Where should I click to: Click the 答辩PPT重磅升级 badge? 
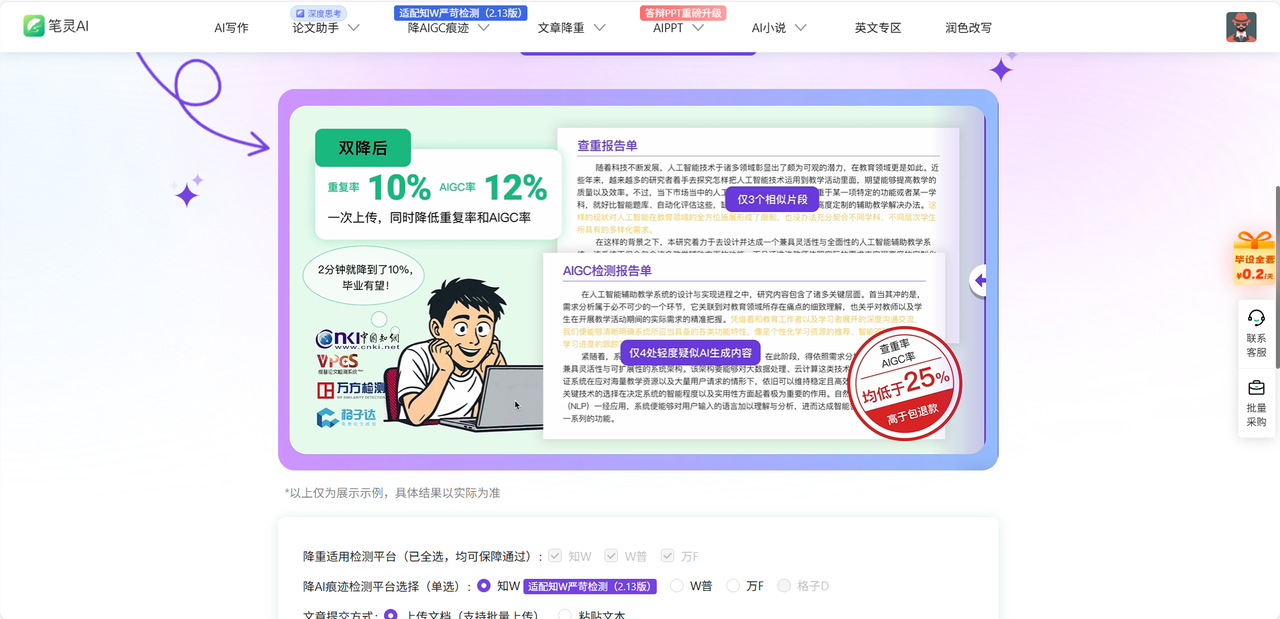(x=682, y=13)
